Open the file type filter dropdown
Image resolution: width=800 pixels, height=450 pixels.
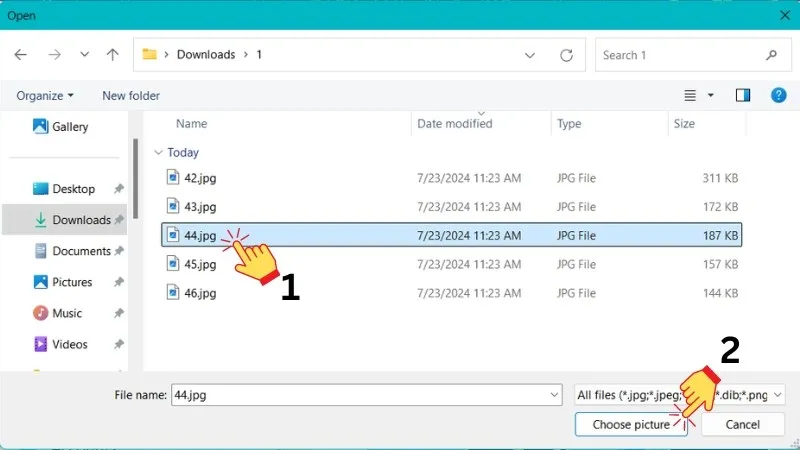pos(680,395)
